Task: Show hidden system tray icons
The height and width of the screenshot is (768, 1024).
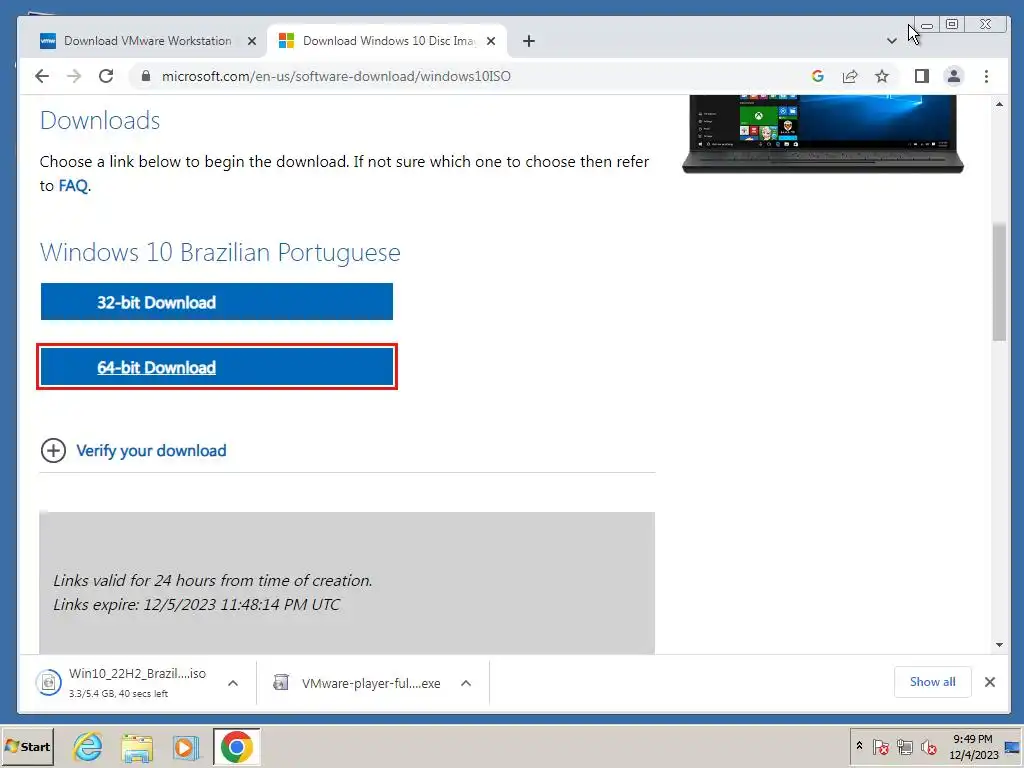Action: point(859,746)
